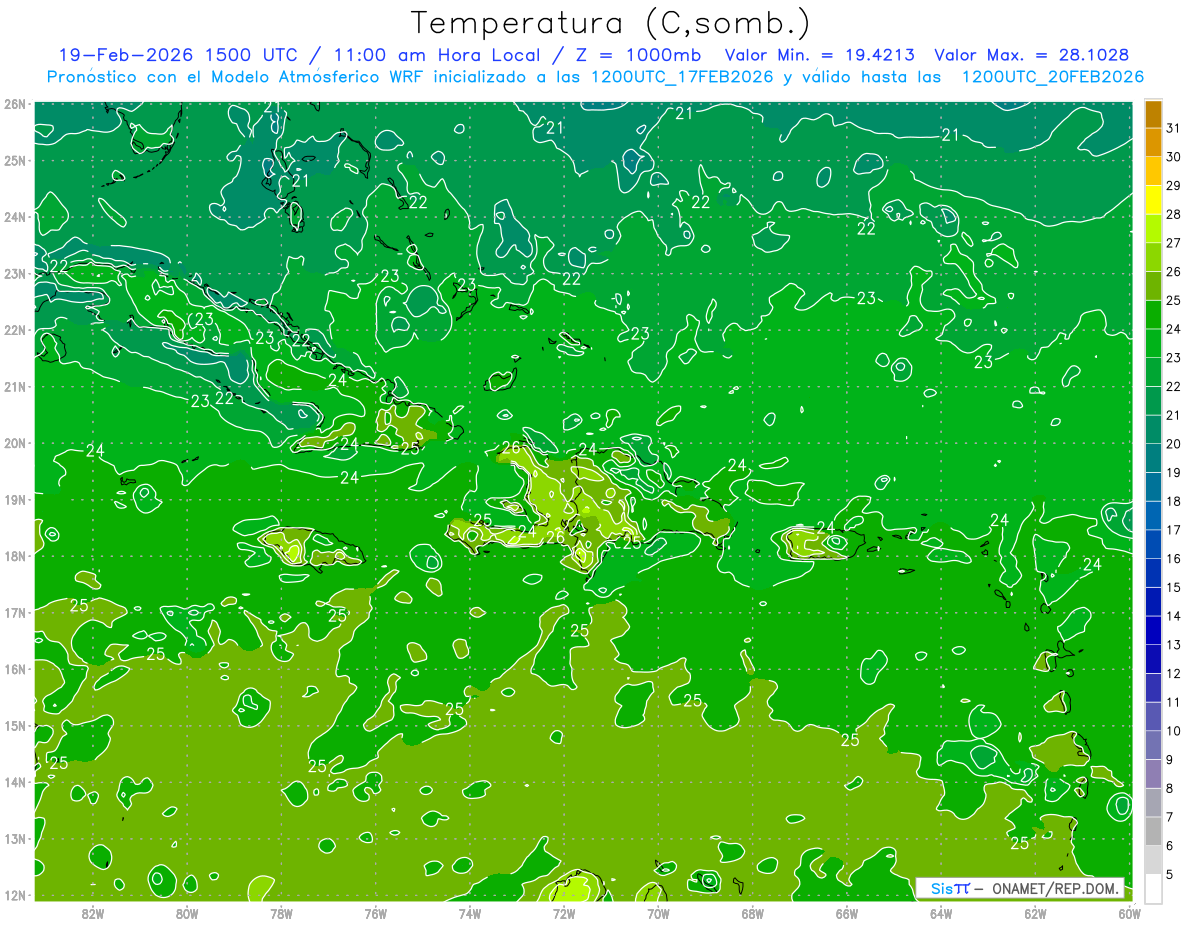Screen dimensions: 1200x927
Task: Click the longitude axis label 70W
Action: 658,913
